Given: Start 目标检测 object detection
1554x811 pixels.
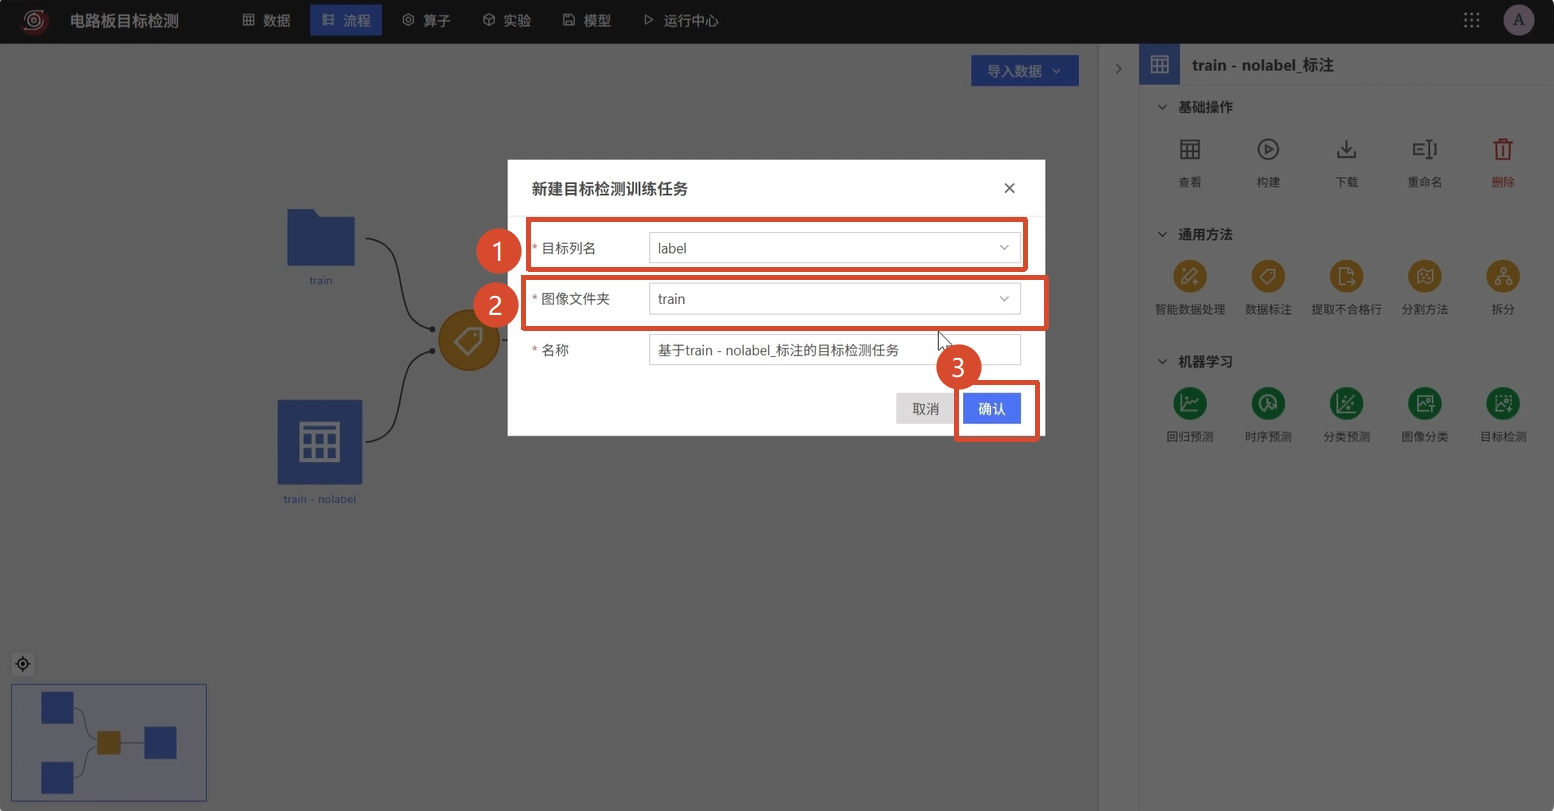Looking at the screenshot, I should [1502, 403].
